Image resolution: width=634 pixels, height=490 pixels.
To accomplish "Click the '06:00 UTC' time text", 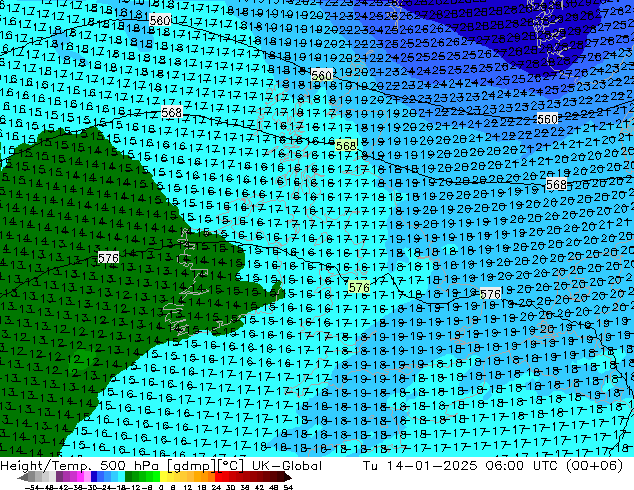I will 522,466.
